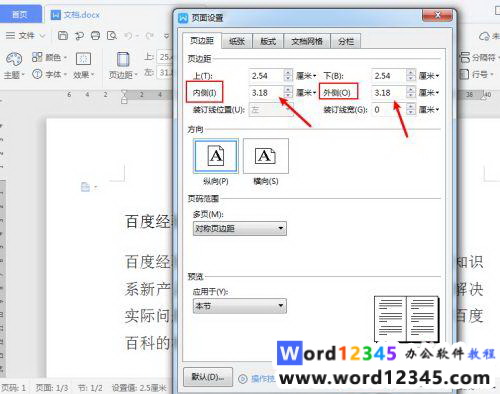Click the Print icon in quick toolbar

[95, 35]
